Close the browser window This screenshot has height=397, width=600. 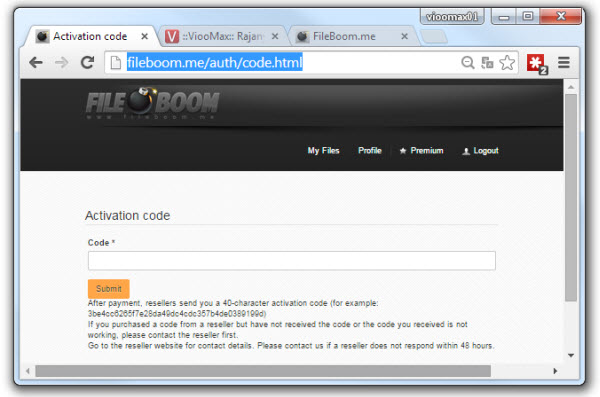tap(561, 16)
